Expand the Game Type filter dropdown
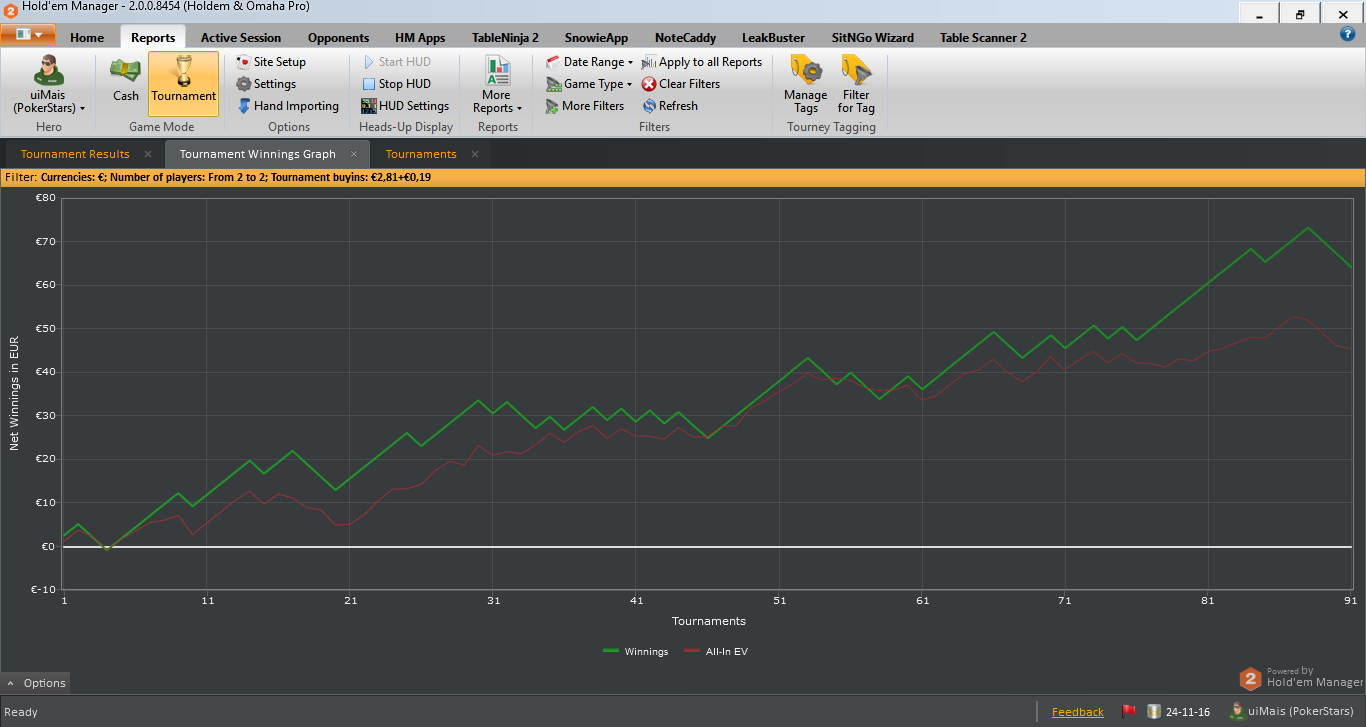Screen dimensions: 1366x727 click(589, 84)
